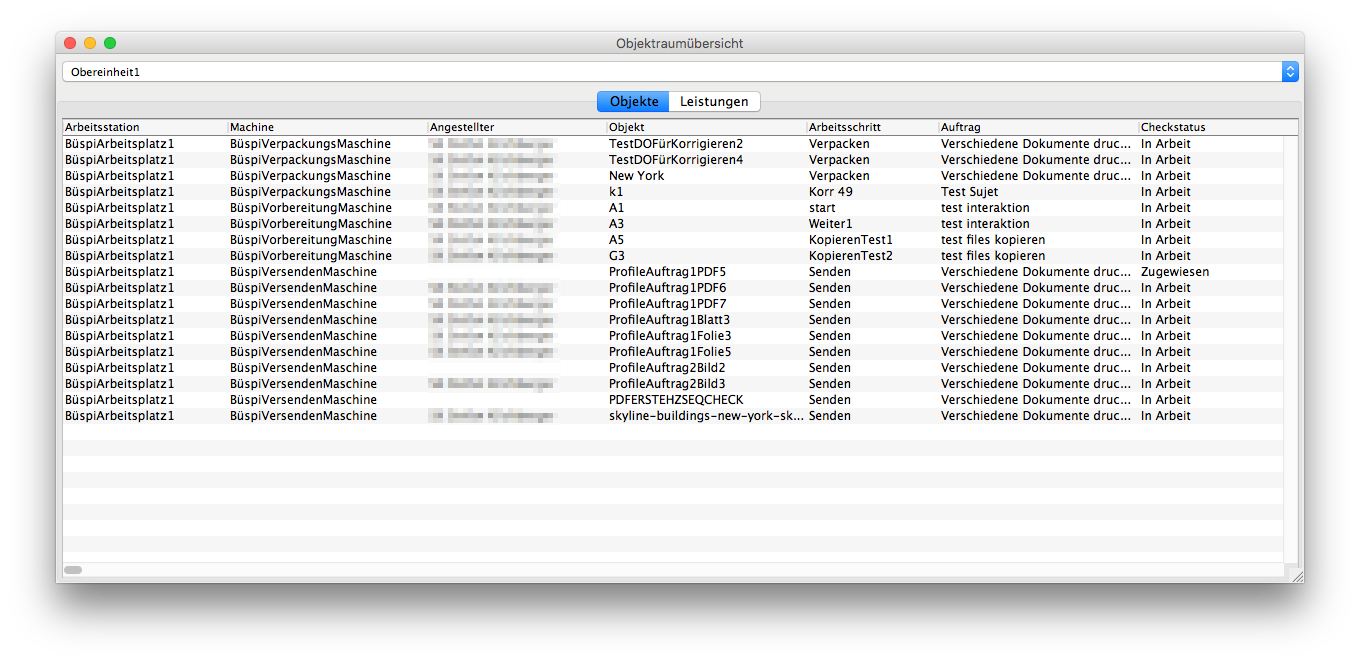Viewport: 1360px width, 663px height.
Task: Click the green zoom window button
Action: [110, 43]
